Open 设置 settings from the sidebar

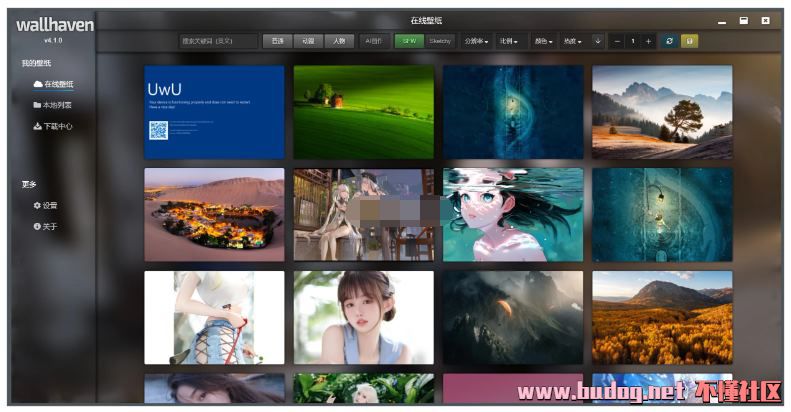(45, 206)
